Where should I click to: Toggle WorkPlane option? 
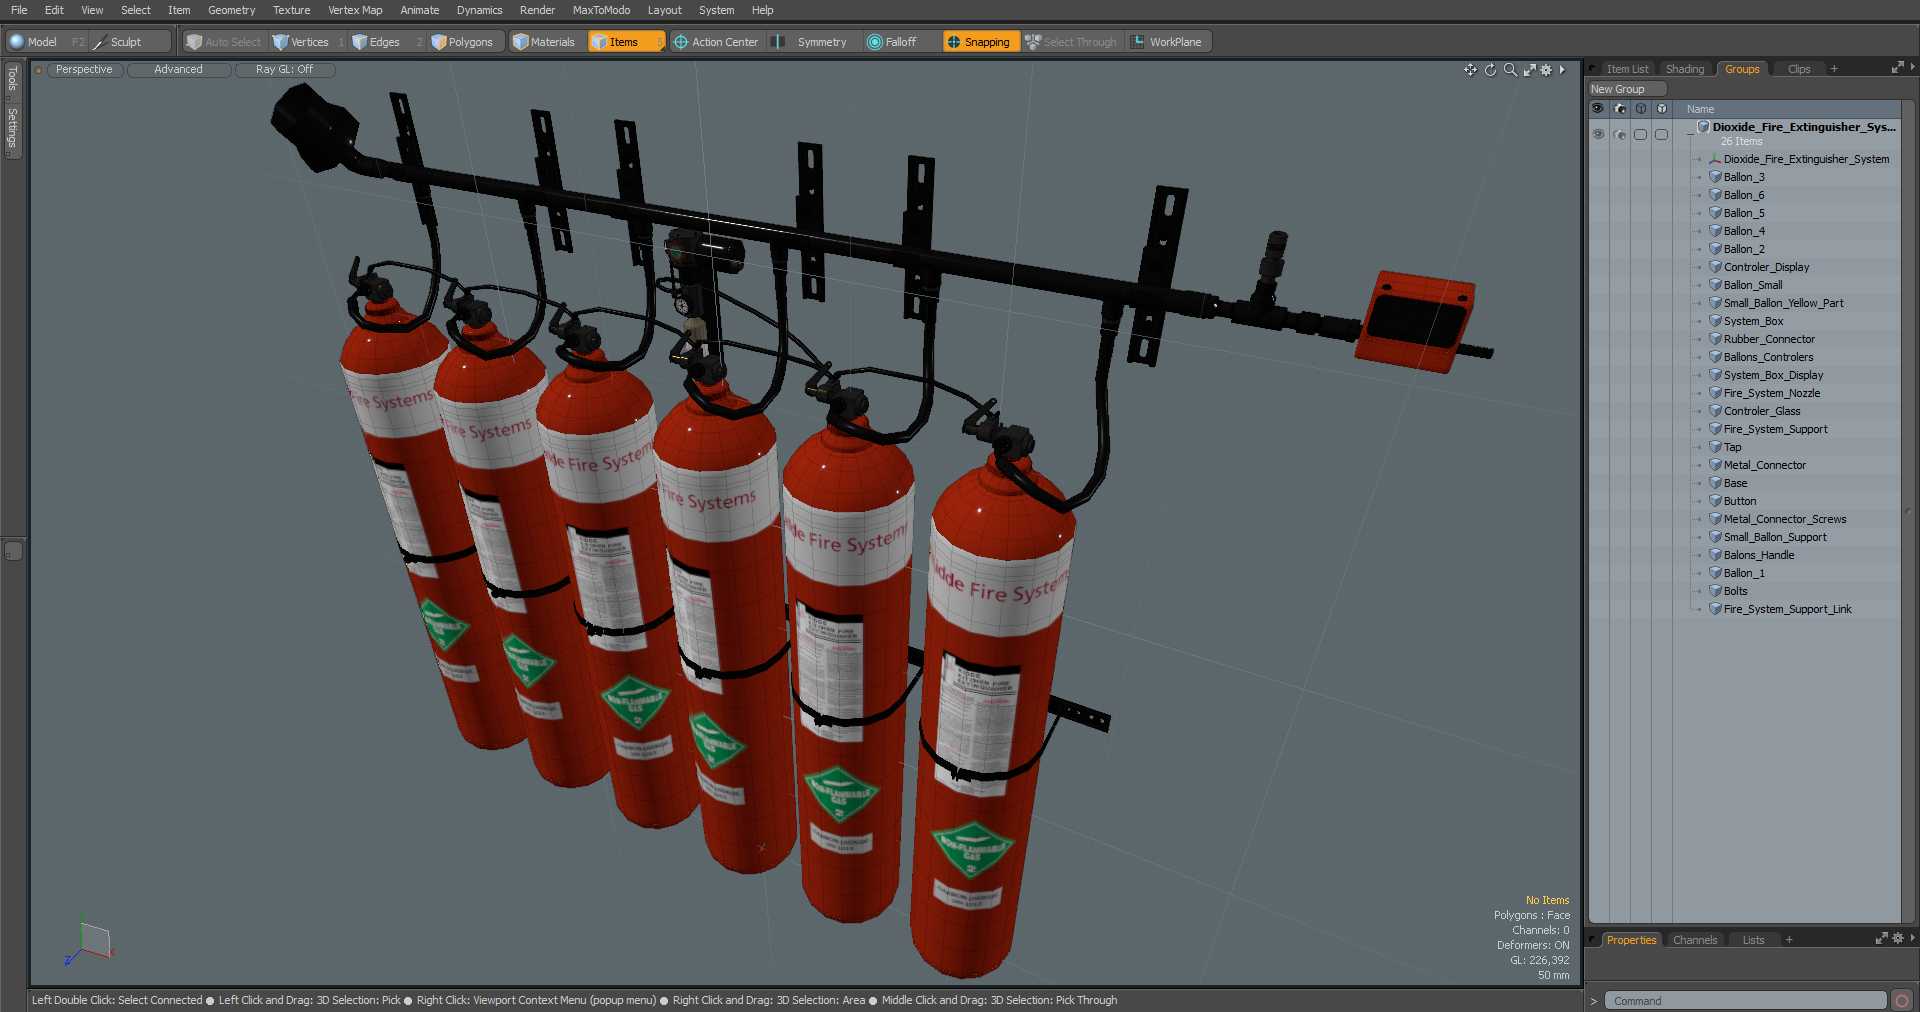click(x=1167, y=42)
